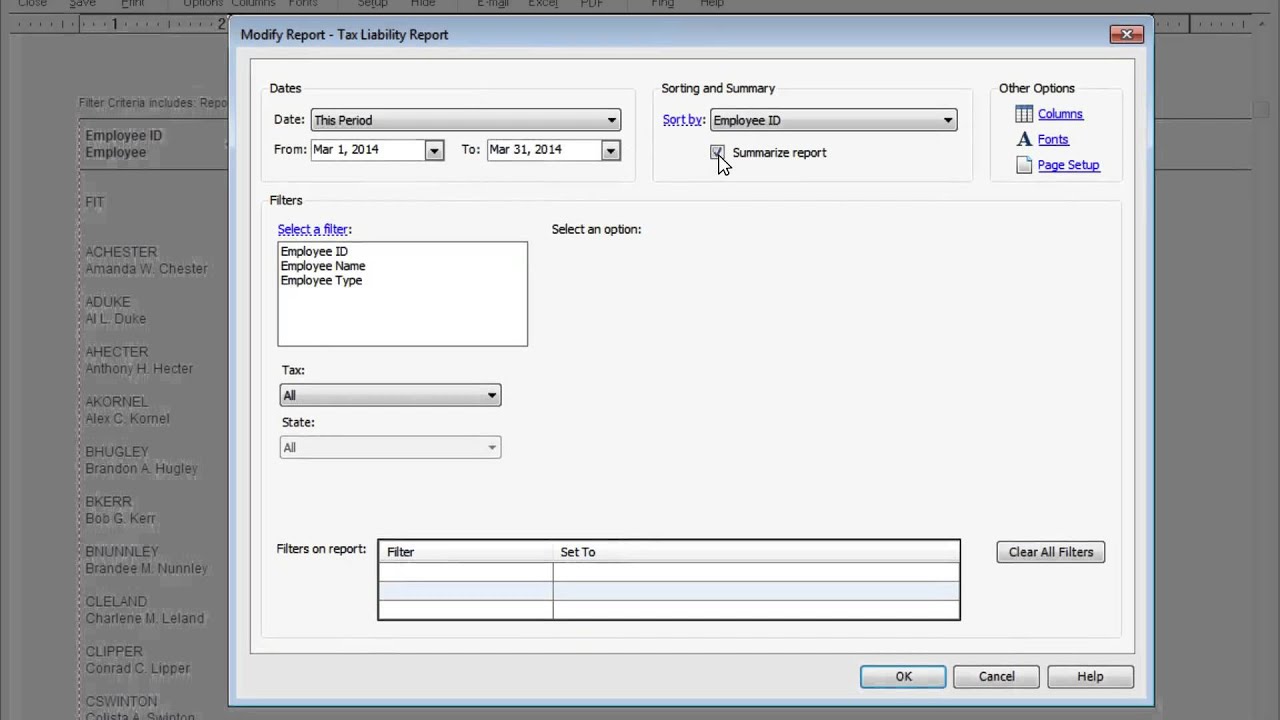Open Help from the dialog's bottom button

[x=1090, y=677]
